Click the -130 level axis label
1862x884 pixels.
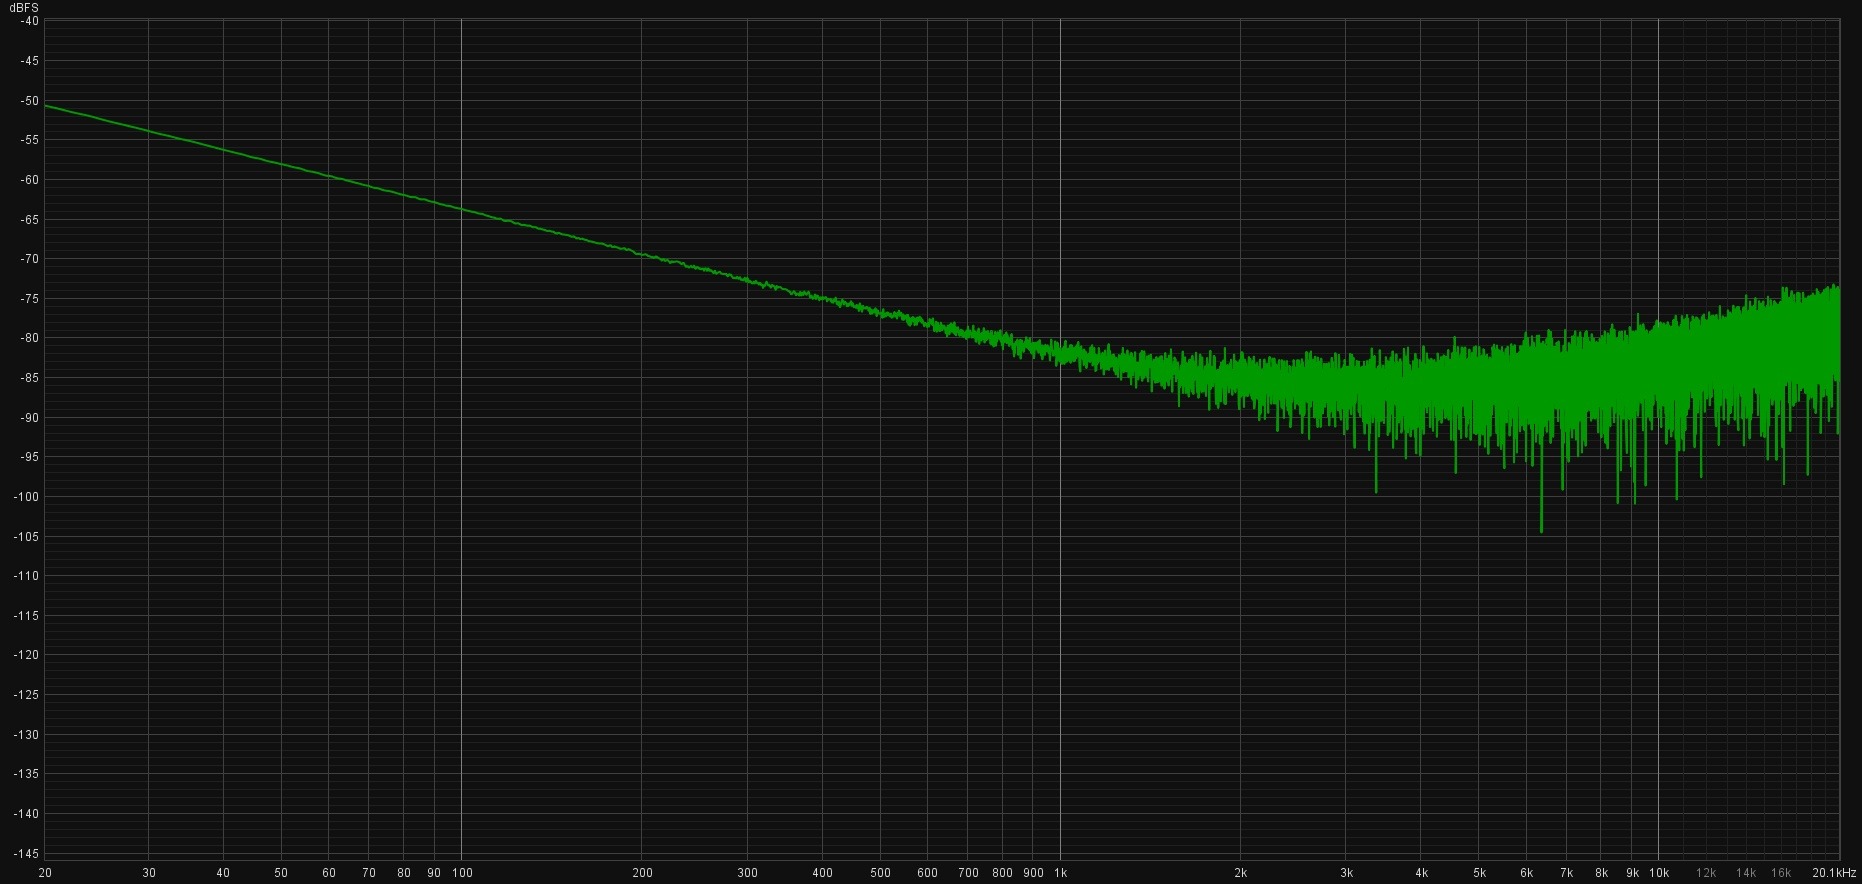[26, 735]
